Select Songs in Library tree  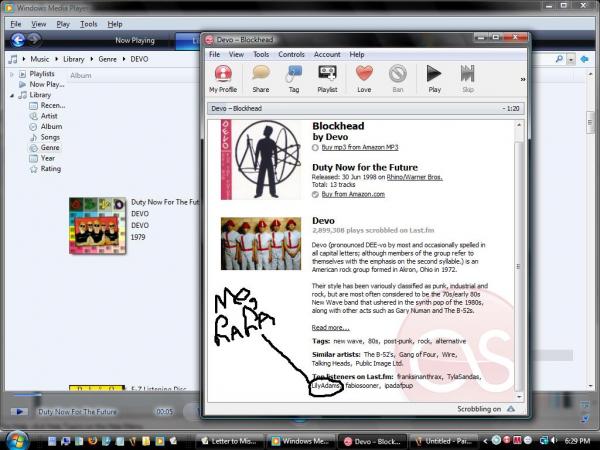pyautogui.click(x=45, y=137)
